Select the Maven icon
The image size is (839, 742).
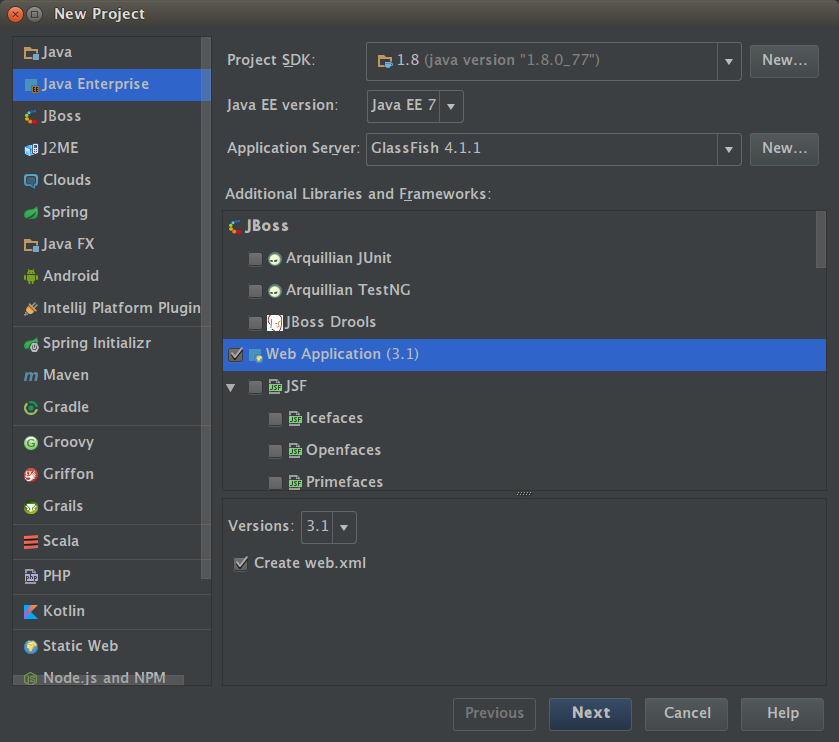click(31, 376)
